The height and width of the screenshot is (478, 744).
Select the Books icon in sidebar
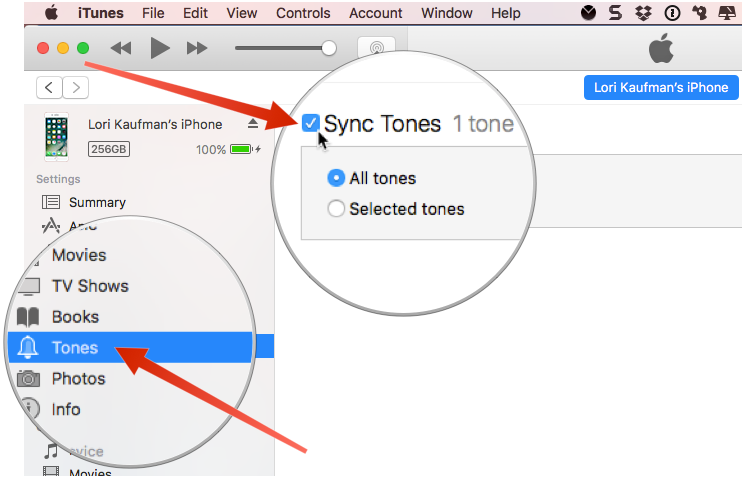click(x=28, y=317)
